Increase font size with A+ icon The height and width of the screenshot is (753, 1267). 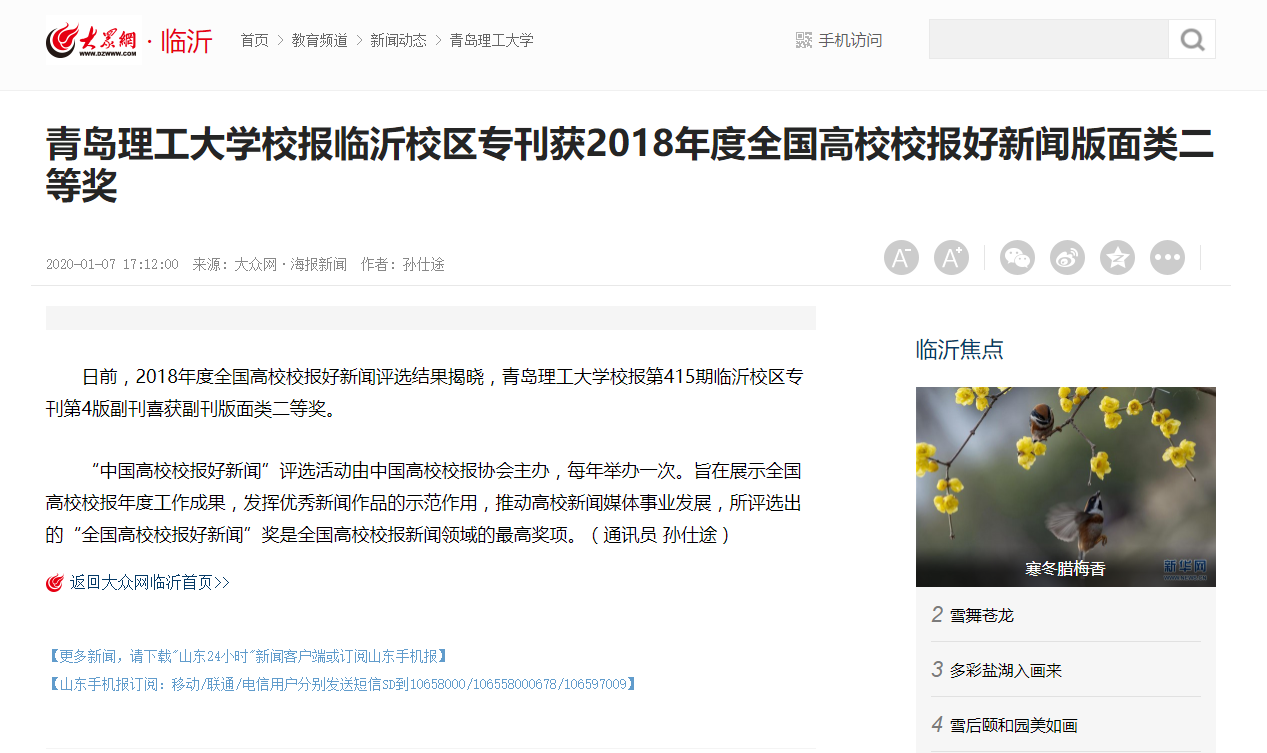pyautogui.click(x=951, y=258)
